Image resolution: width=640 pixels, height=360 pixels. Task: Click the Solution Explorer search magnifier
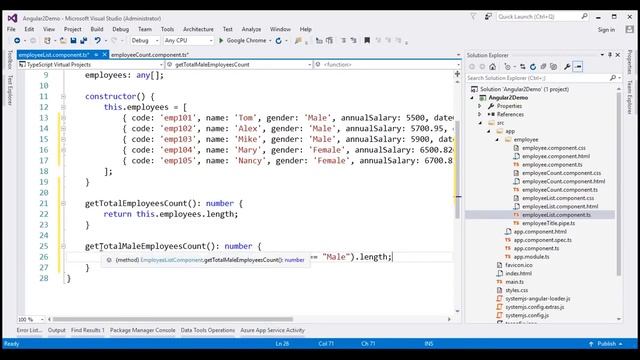(x=613, y=78)
